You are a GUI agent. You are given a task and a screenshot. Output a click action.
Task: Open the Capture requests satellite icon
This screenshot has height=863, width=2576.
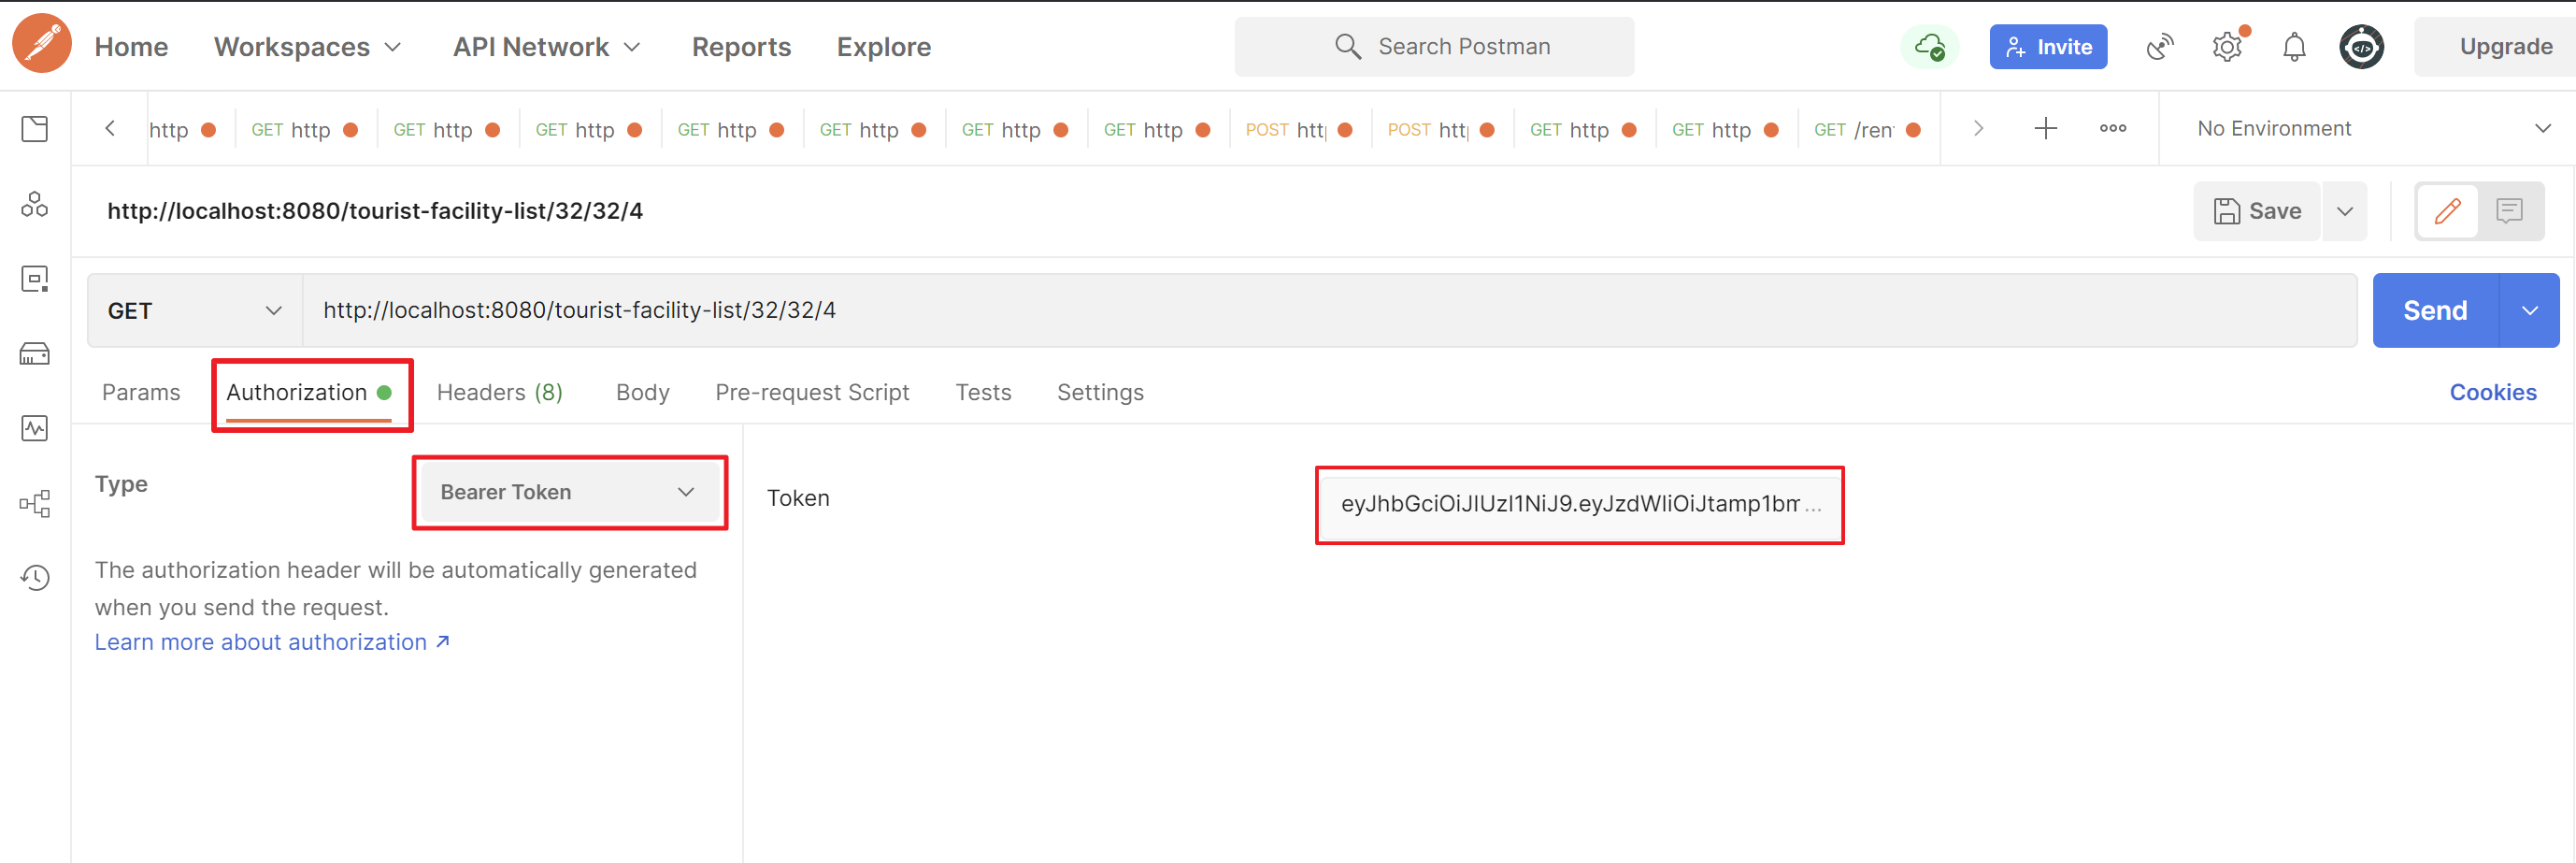[2160, 46]
